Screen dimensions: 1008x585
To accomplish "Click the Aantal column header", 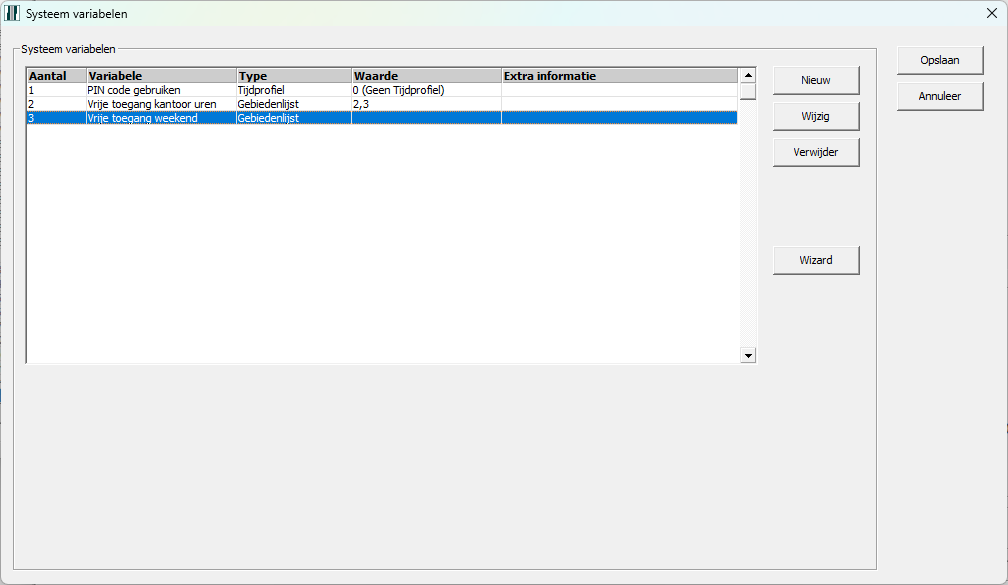I will [x=55, y=76].
